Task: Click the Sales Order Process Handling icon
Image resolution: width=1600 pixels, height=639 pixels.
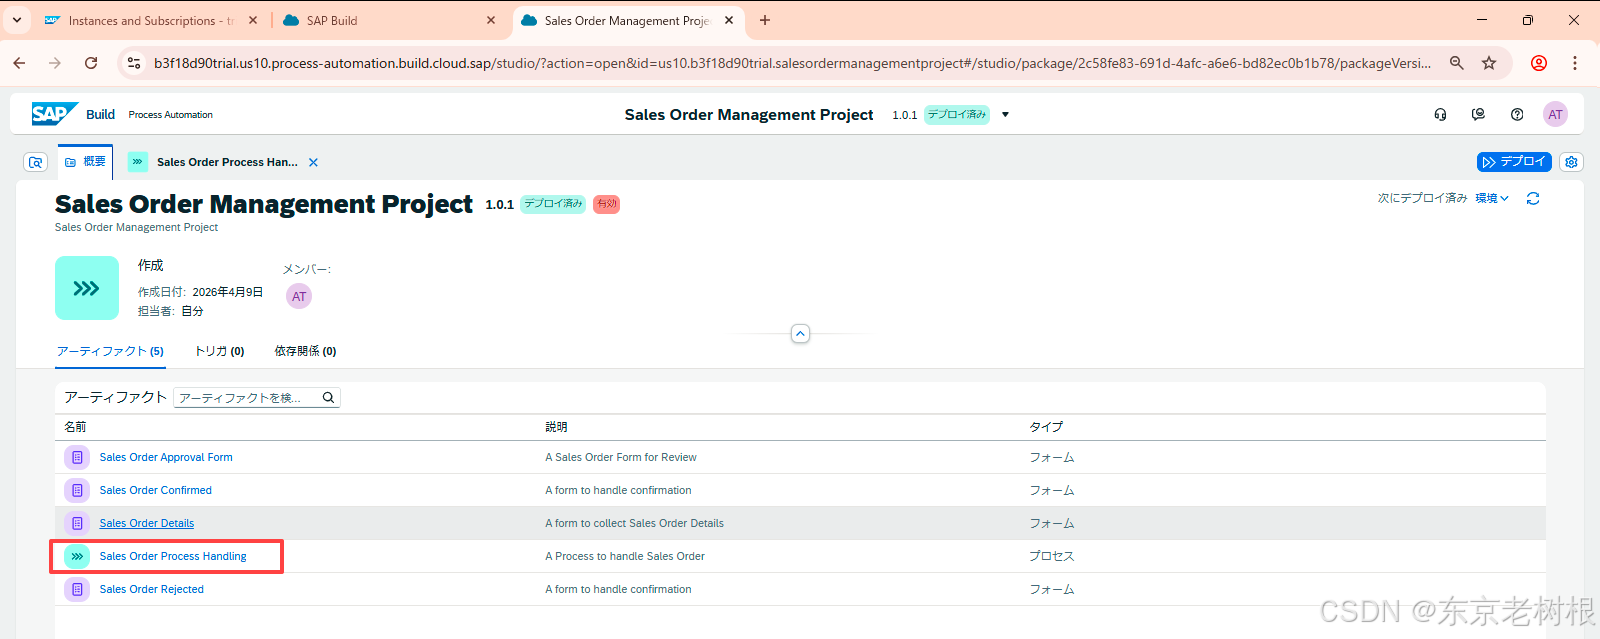Action: (x=77, y=556)
